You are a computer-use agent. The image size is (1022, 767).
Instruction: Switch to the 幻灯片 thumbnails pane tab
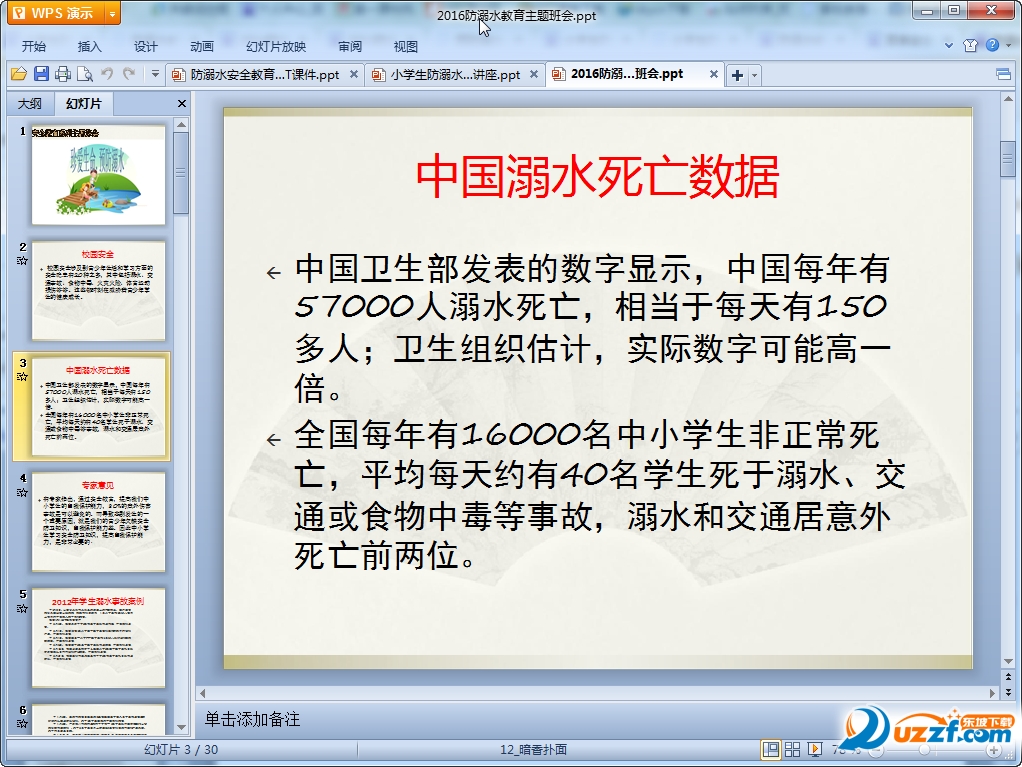84,104
